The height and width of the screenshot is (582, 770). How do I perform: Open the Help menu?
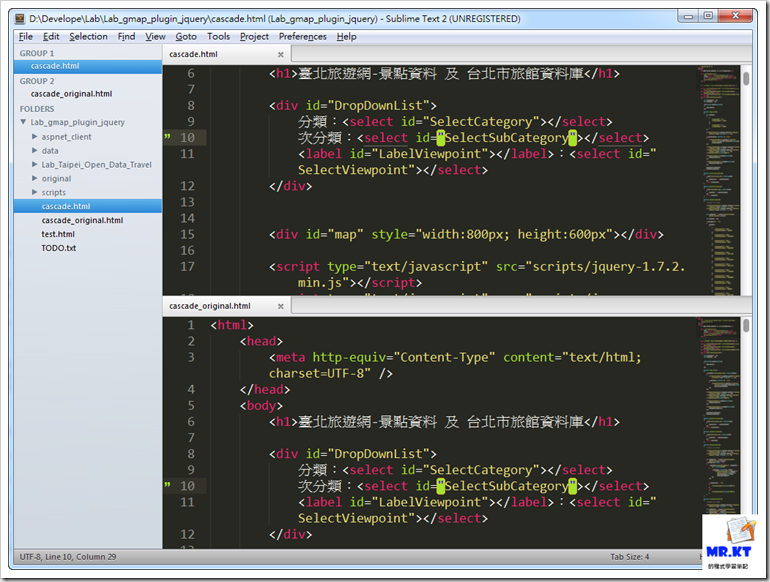346,36
